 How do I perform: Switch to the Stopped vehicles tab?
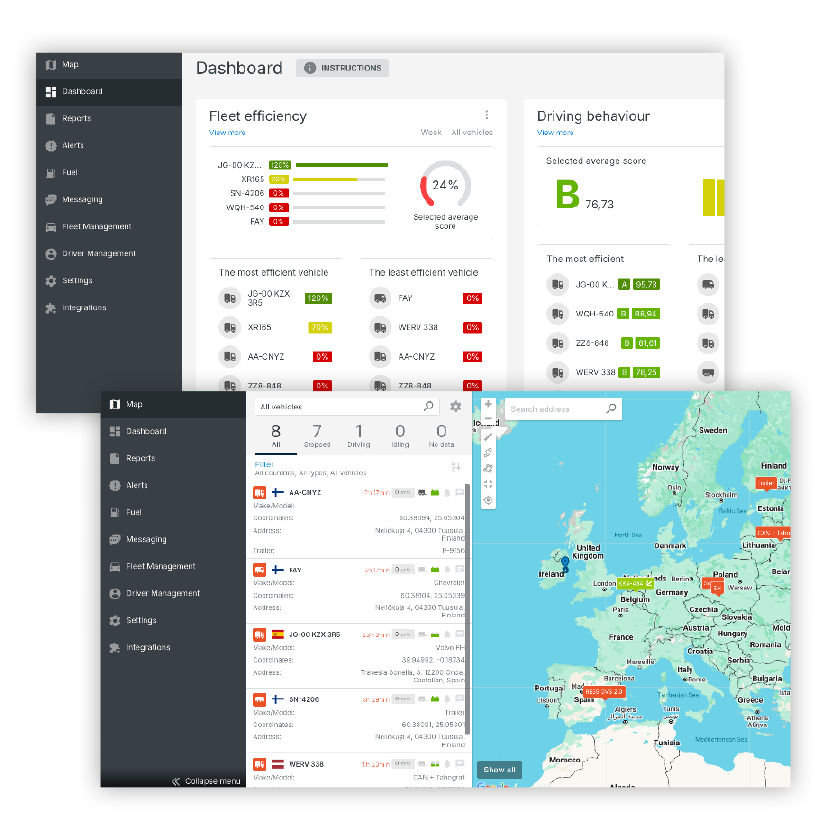point(317,436)
